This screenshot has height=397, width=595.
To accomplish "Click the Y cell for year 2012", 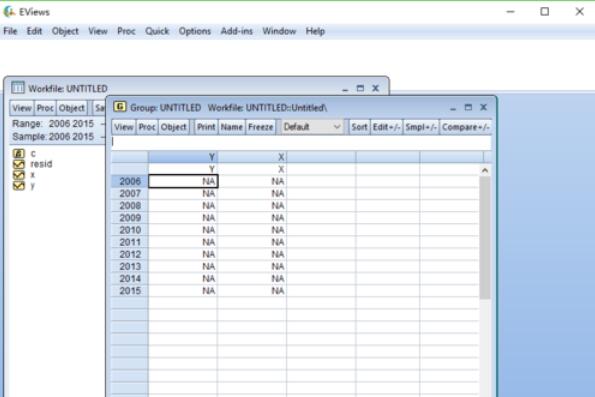I will coord(183,254).
